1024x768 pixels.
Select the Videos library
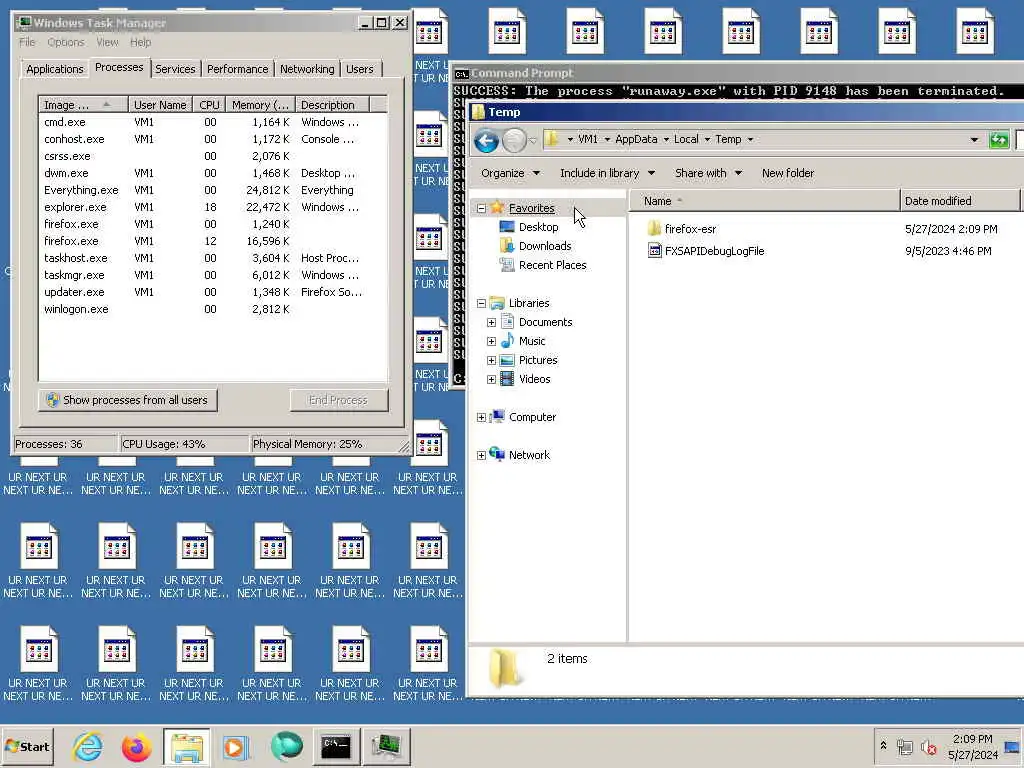pyautogui.click(x=534, y=379)
